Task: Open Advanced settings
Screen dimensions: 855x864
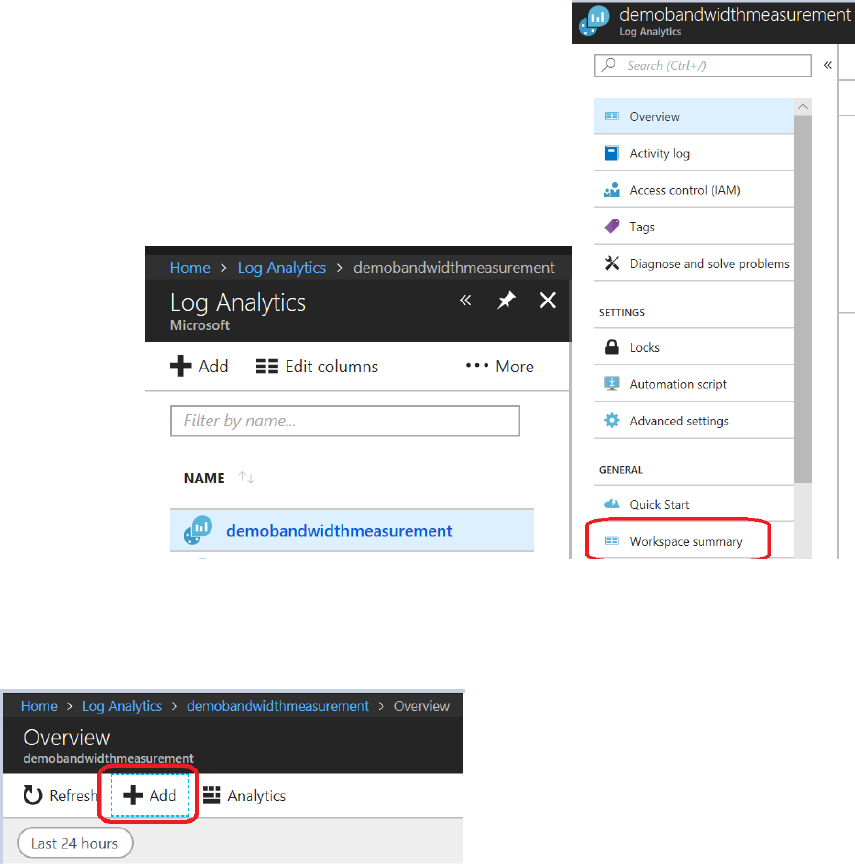Action: [x=694, y=421]
